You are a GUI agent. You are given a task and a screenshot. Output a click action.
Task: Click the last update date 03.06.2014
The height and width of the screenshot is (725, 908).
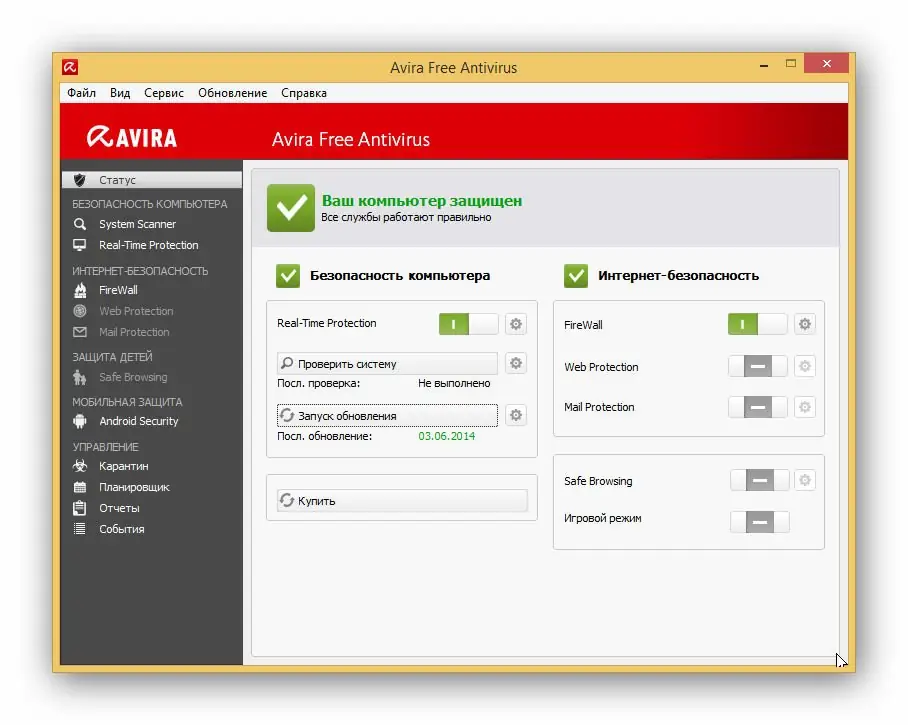[446, 436]
